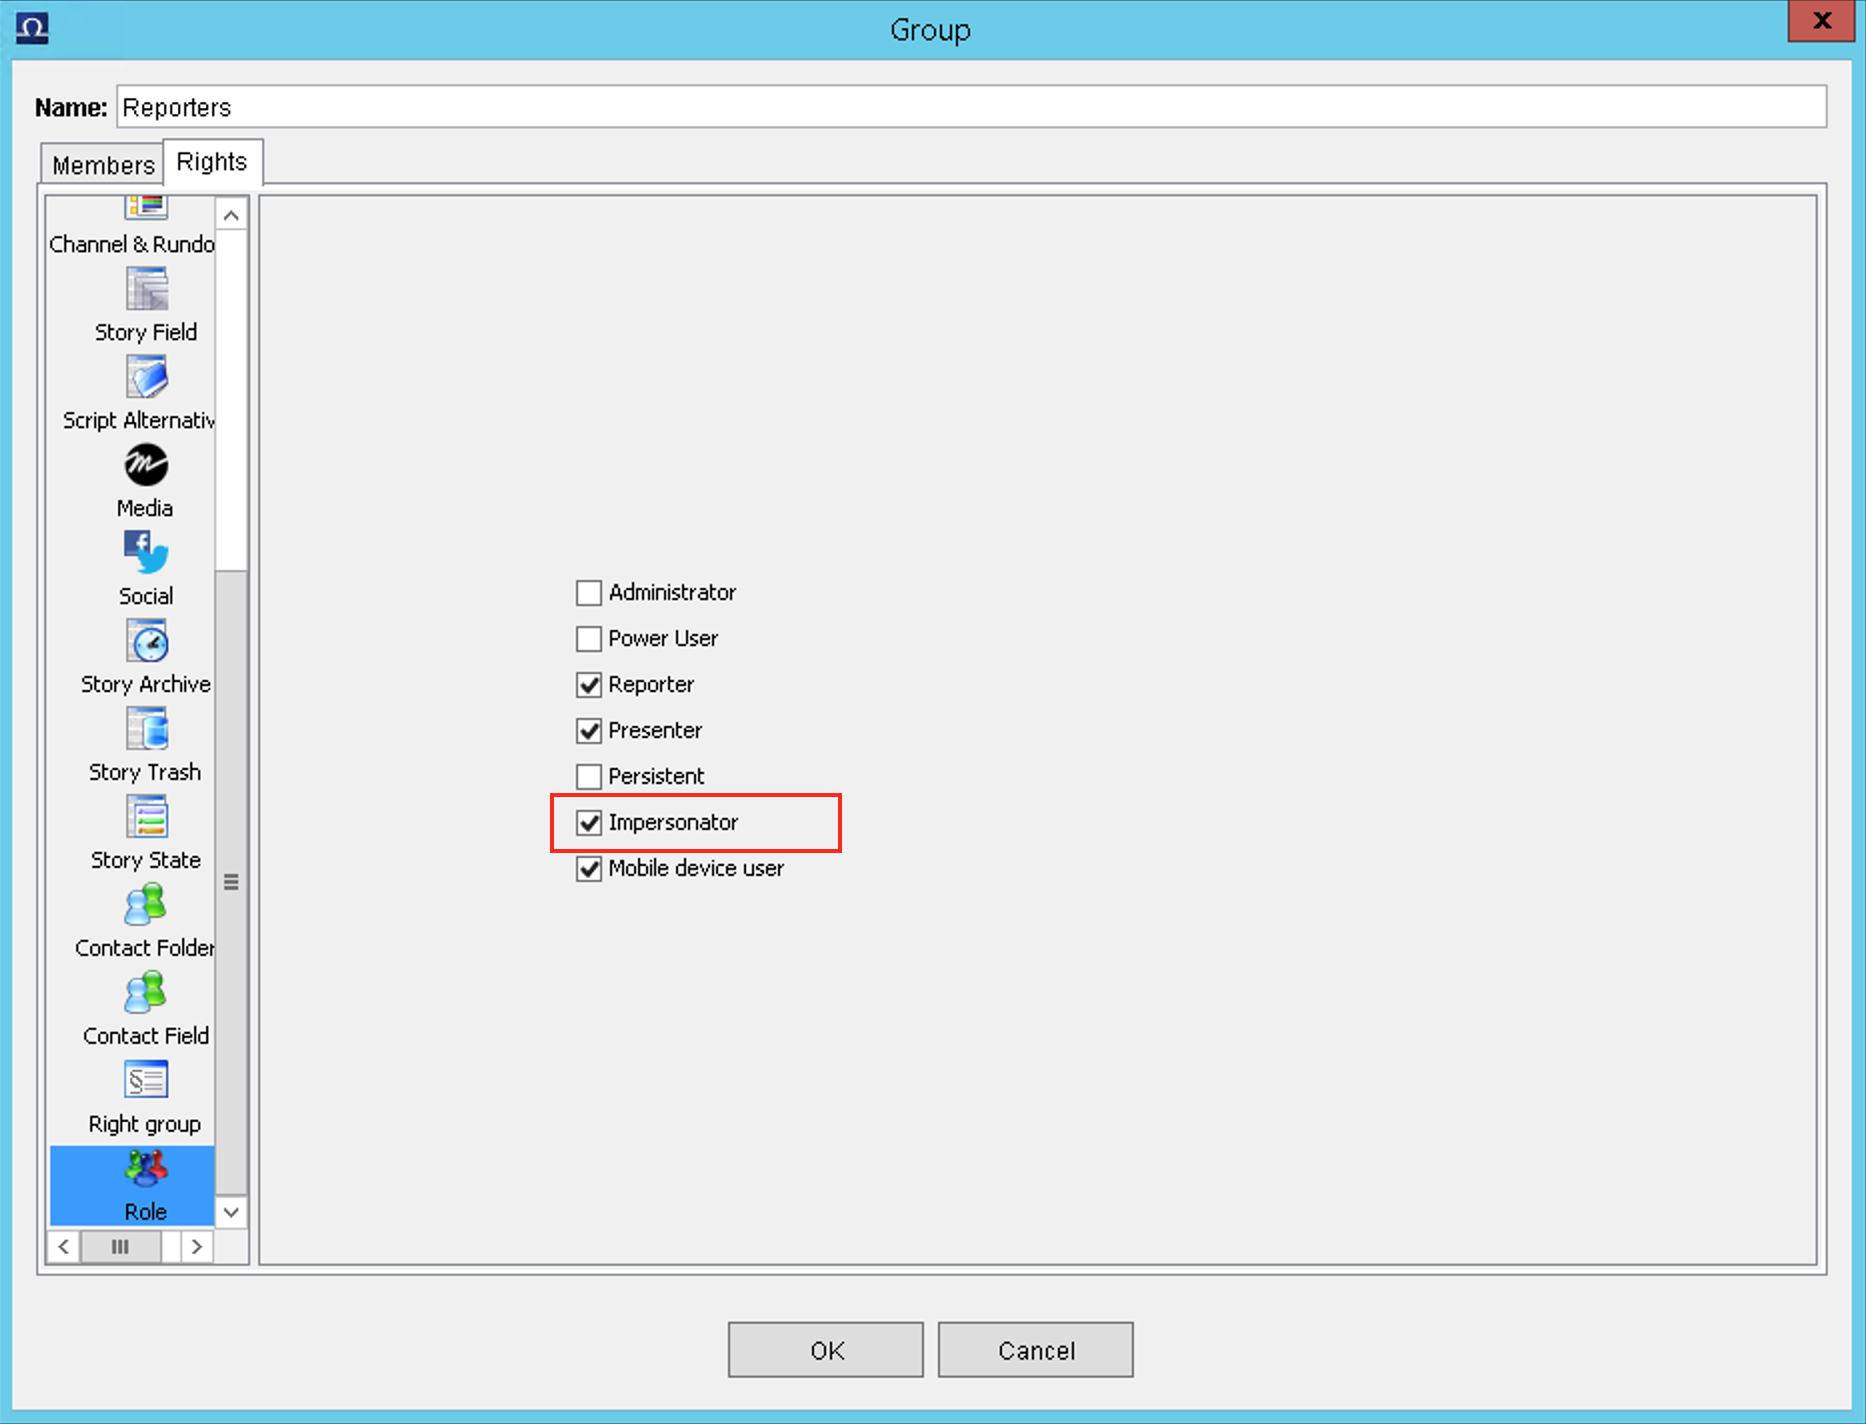Image resolution: width=1866 pixels, height=1424 pixels.
Task: Uncheck the Impersonator role
Action: tap(589, 823)
